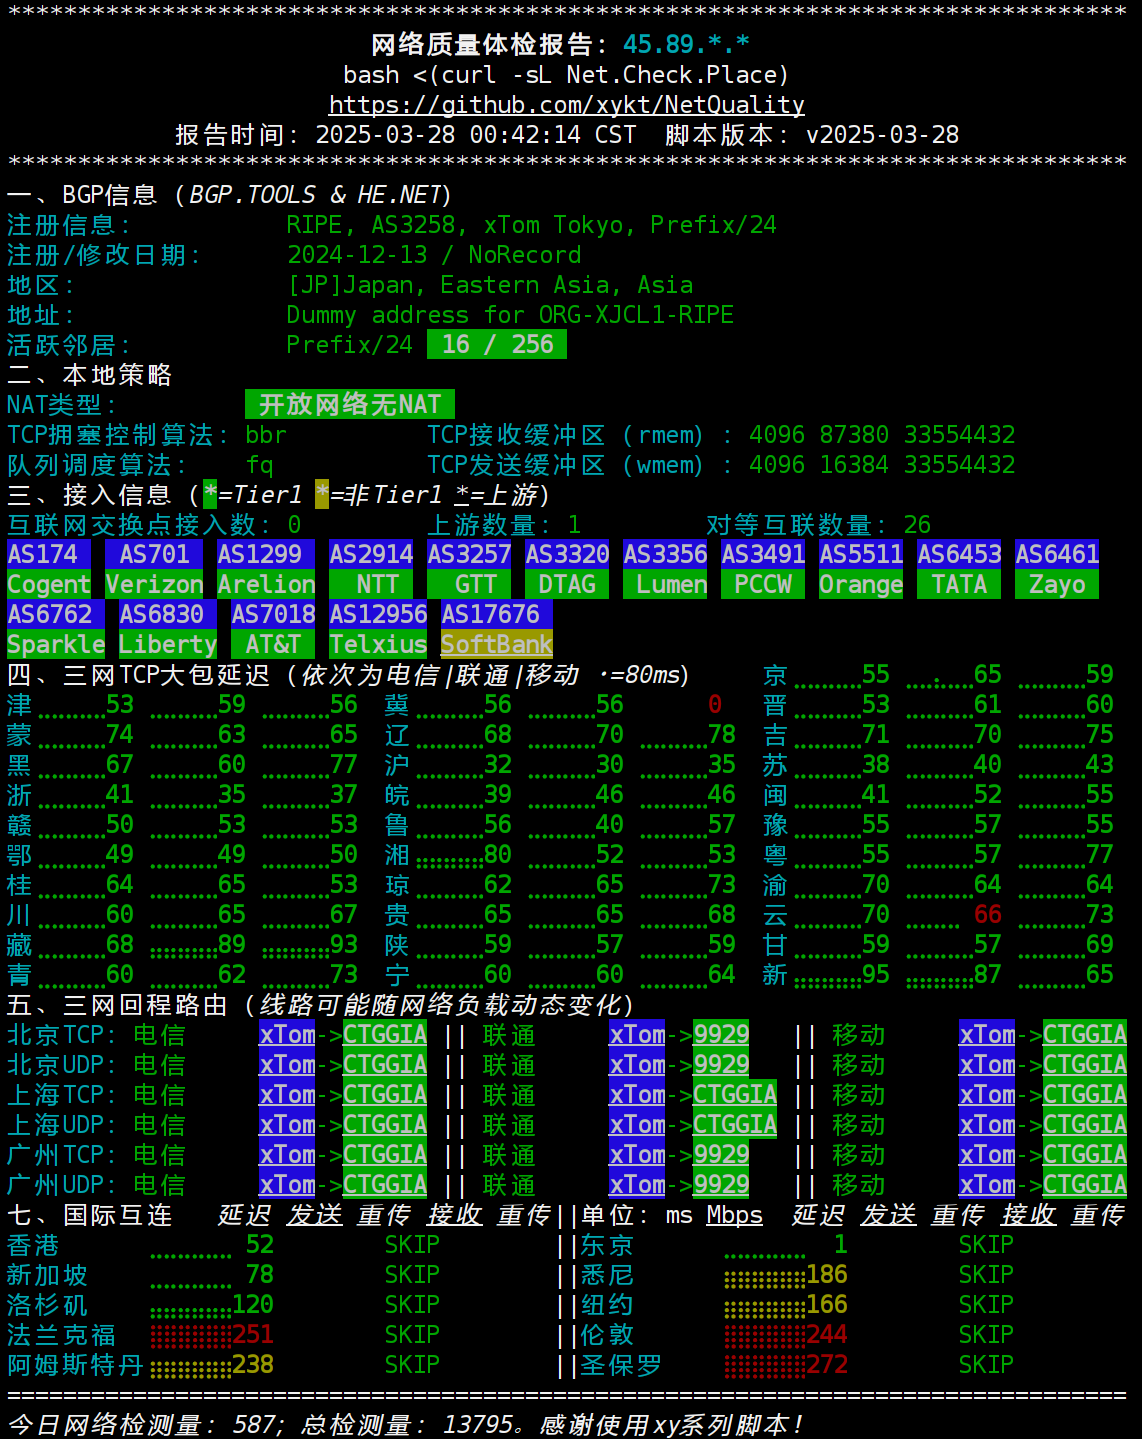Click the AS17676 badge

pos(490,615)
